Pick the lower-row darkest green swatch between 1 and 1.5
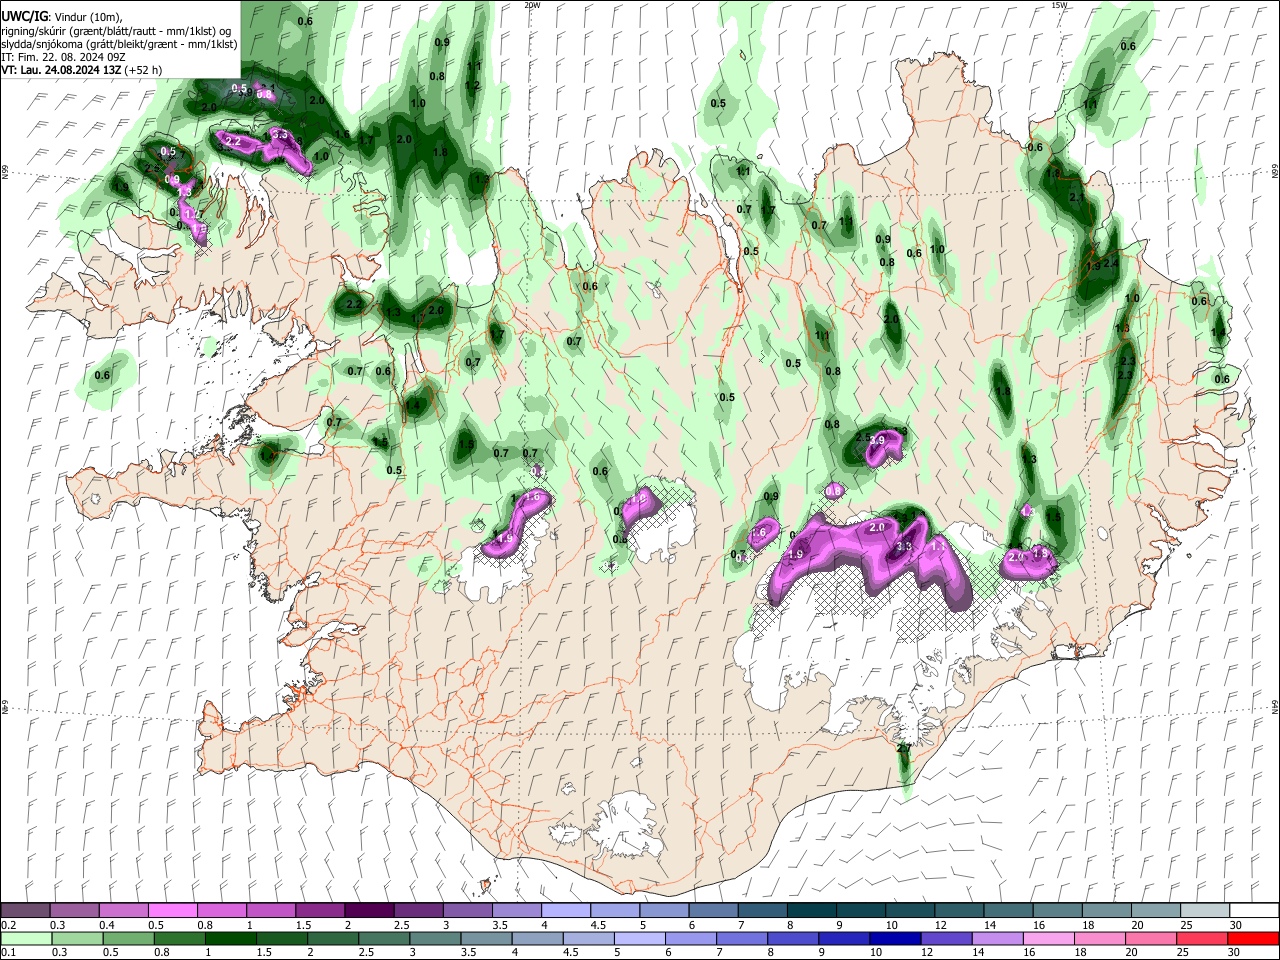Viewport: 1280px width, 960px height. pyautogui.click(x=230, y=938)
